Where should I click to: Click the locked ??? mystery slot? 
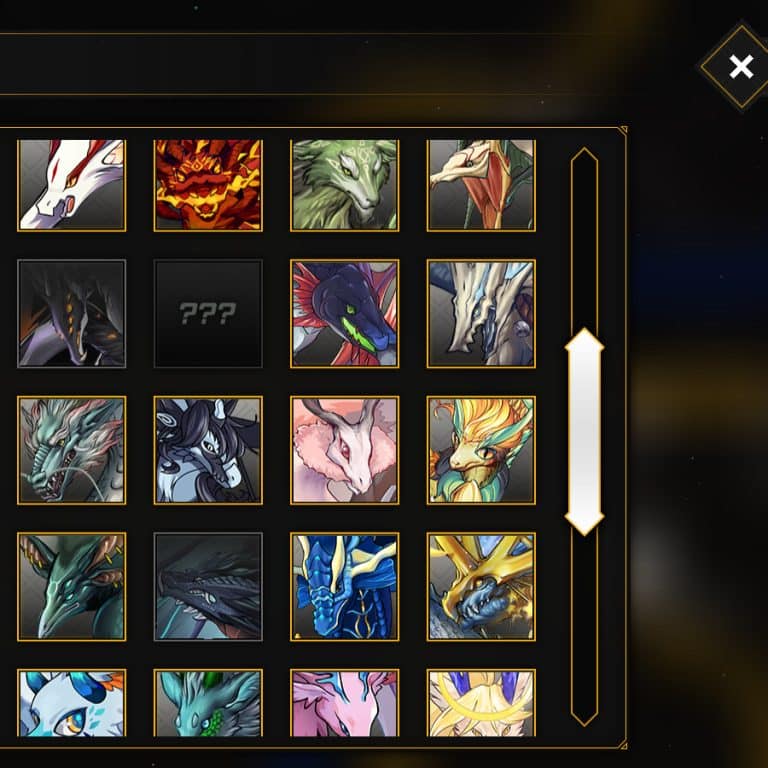click(x=208, y=313)
